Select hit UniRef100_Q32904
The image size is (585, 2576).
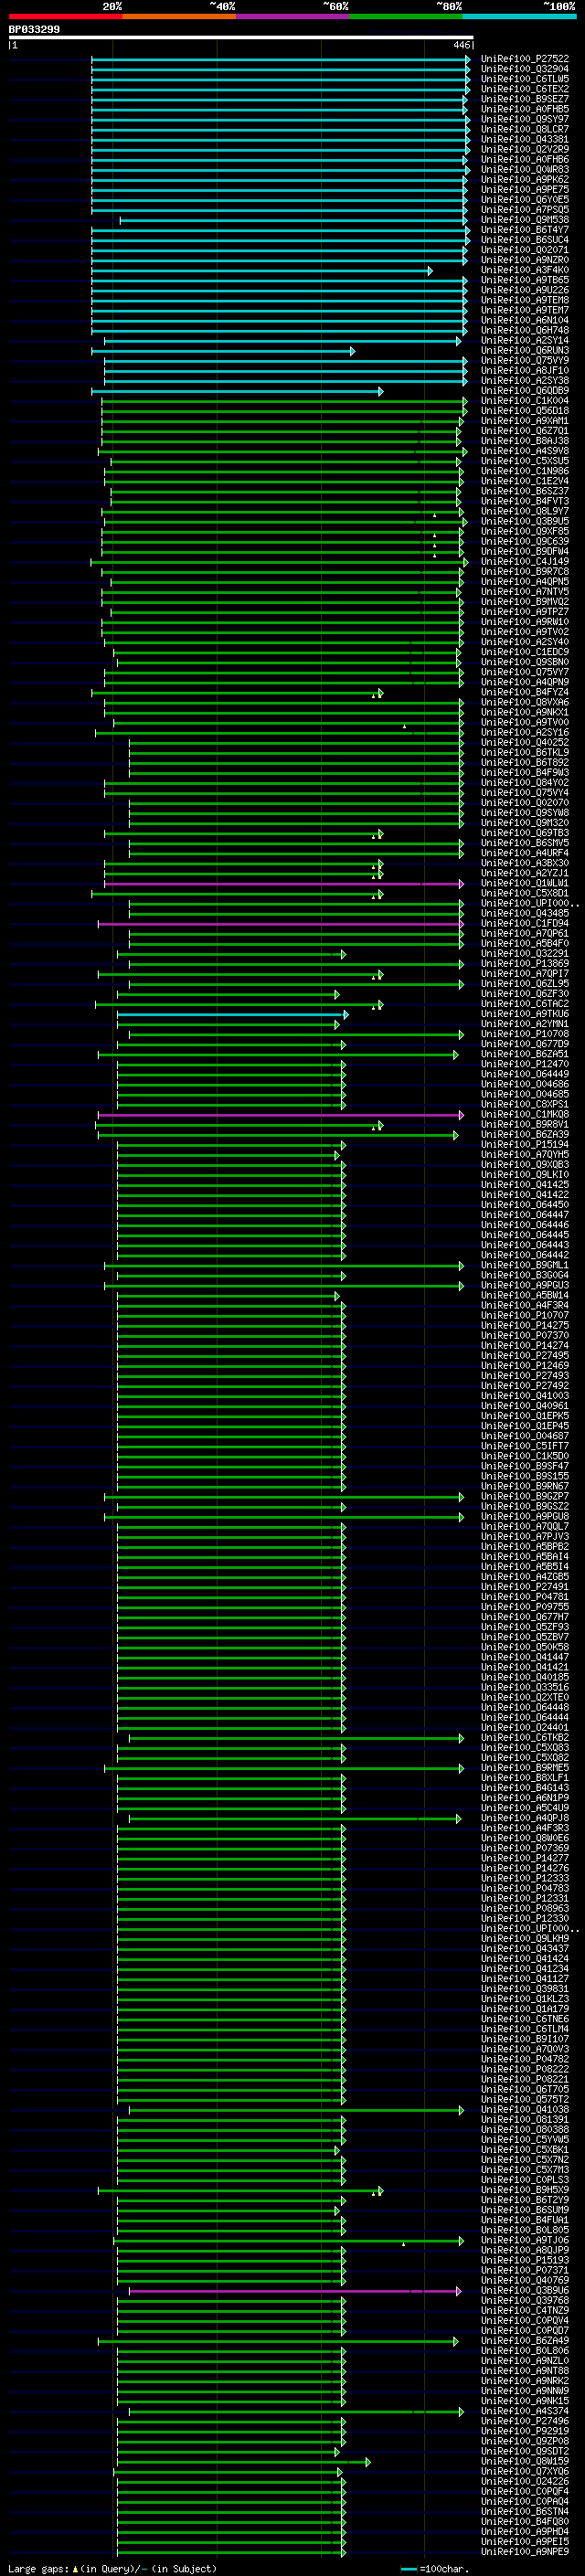point(525,69)
